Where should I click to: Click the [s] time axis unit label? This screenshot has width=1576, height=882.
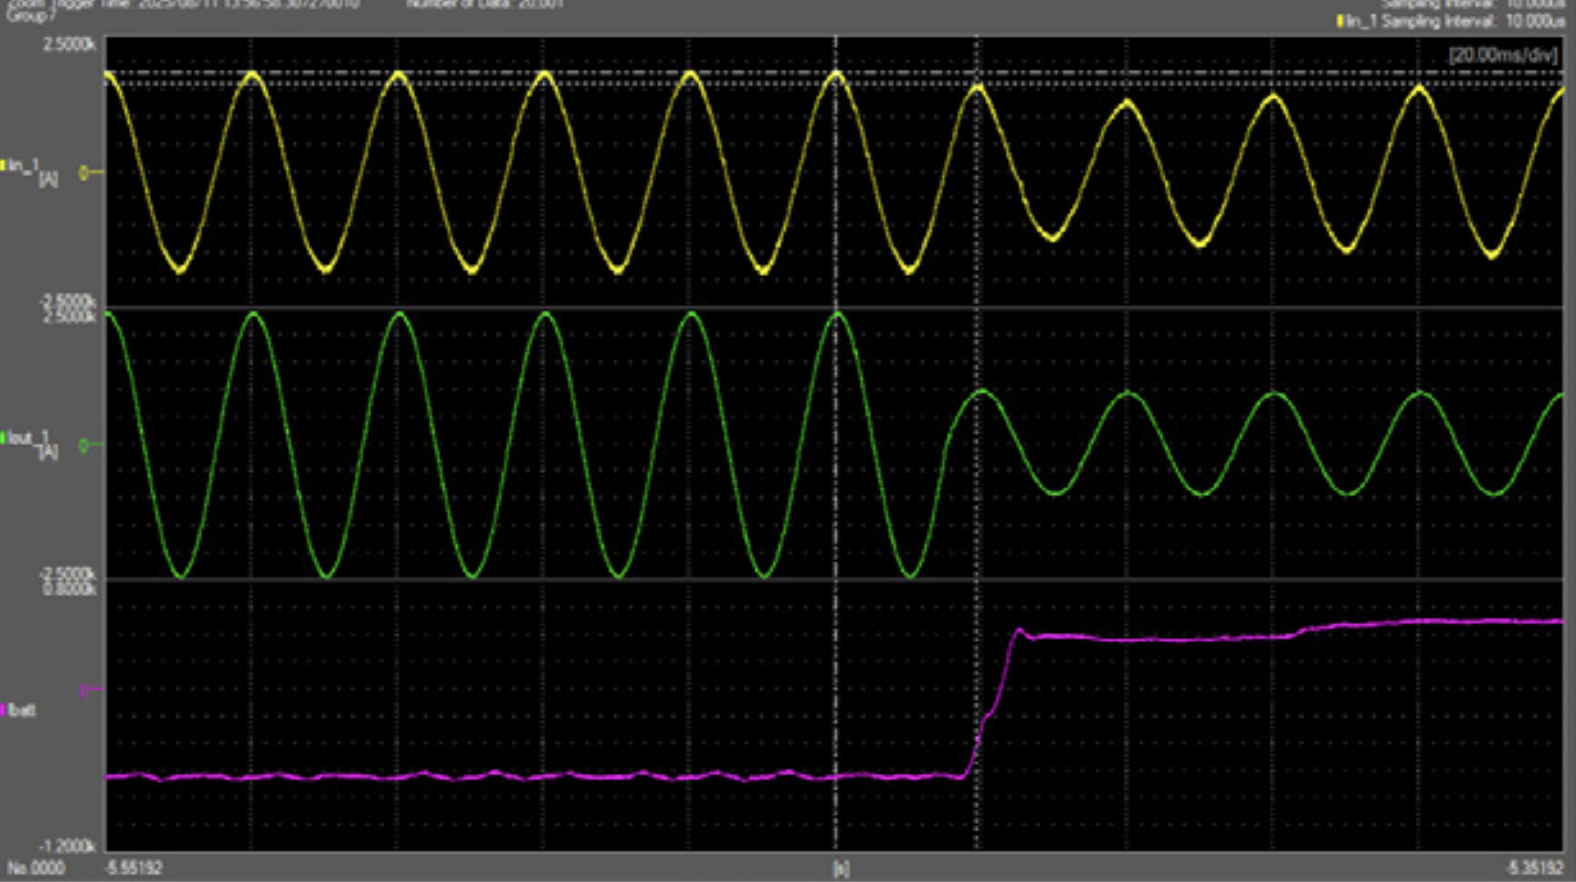pyautogui.click(x=841, y=868)
